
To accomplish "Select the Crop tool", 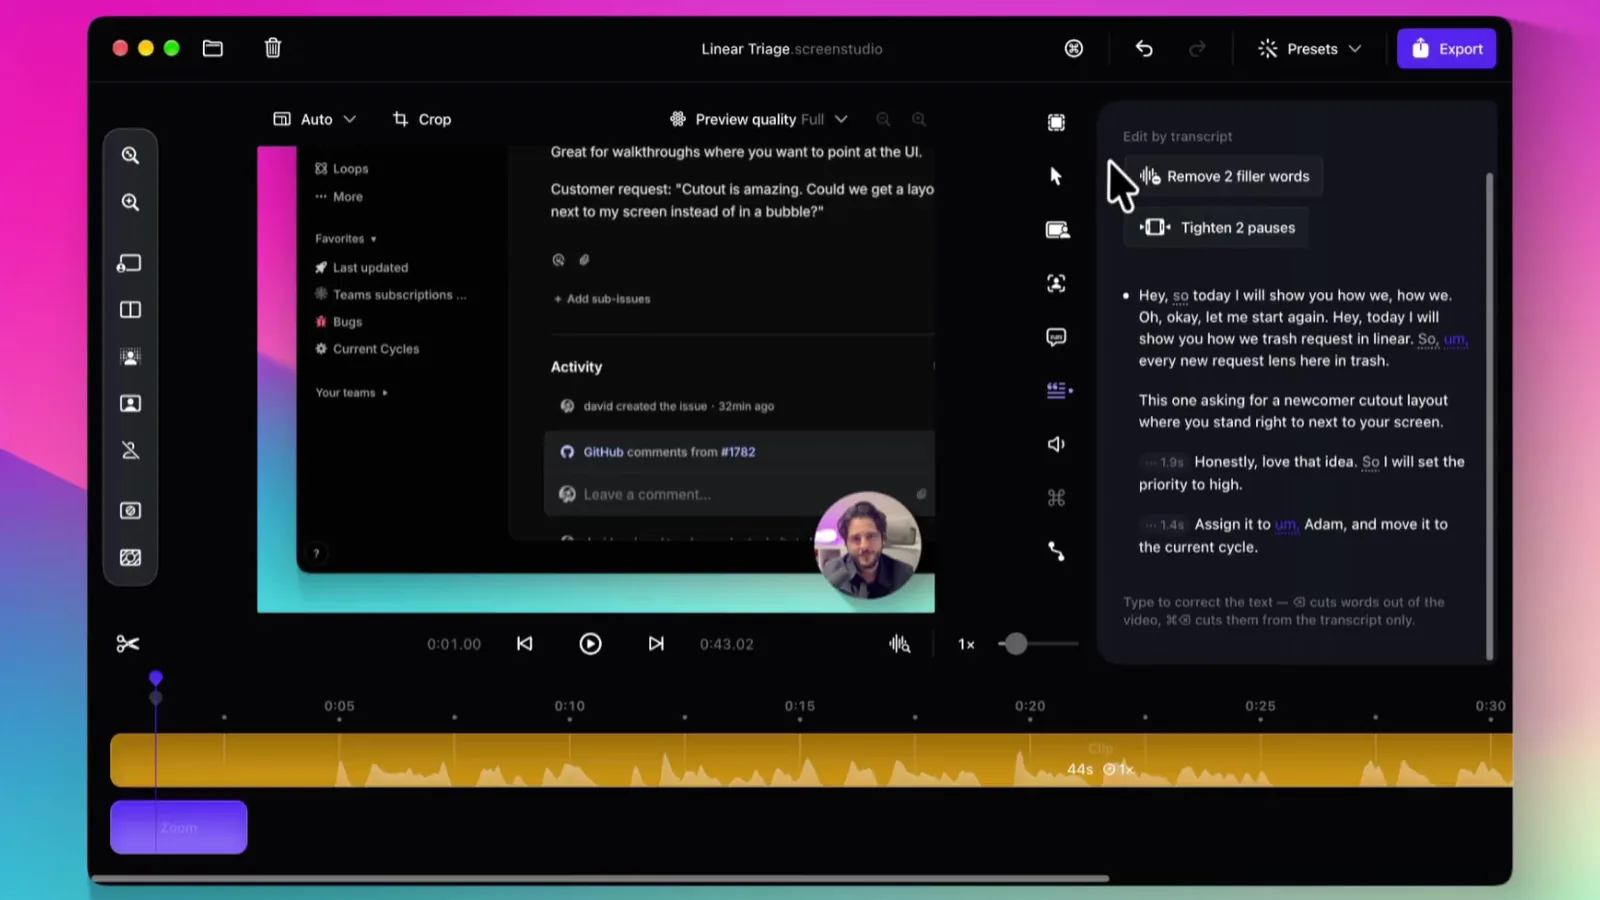I will (422, 119).
